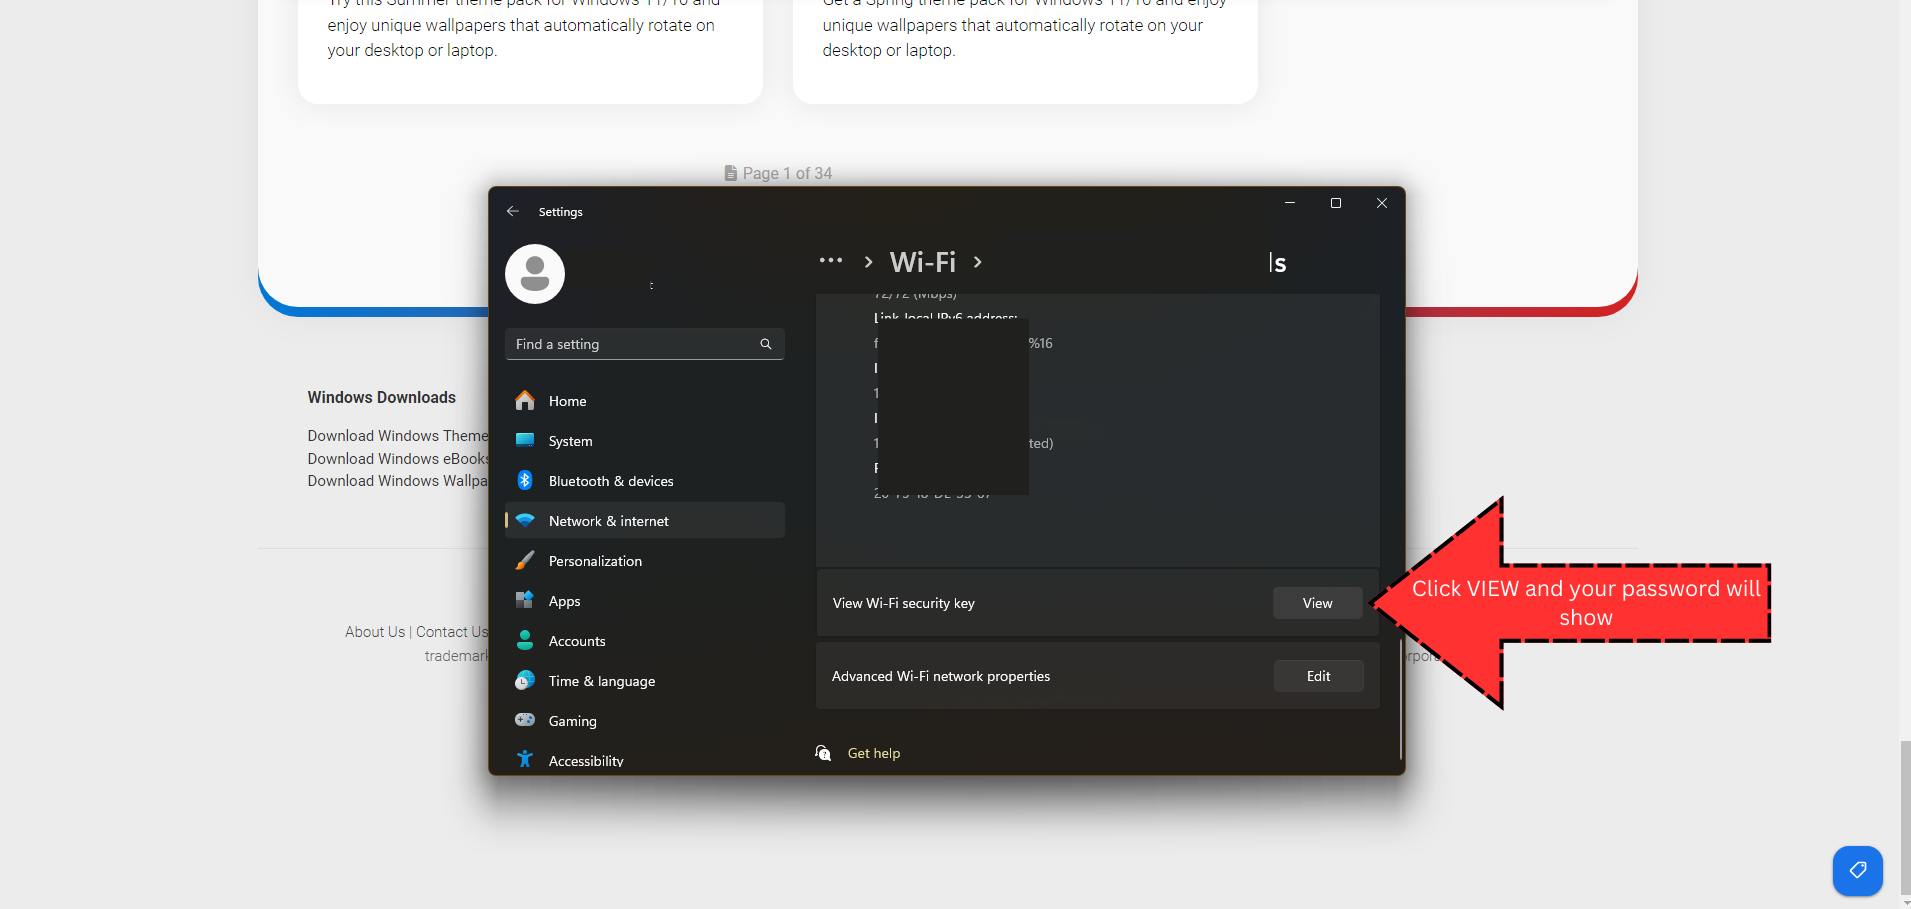Click the Get help headset icon
Screen dimensions: 1911x909
[823, 753]
